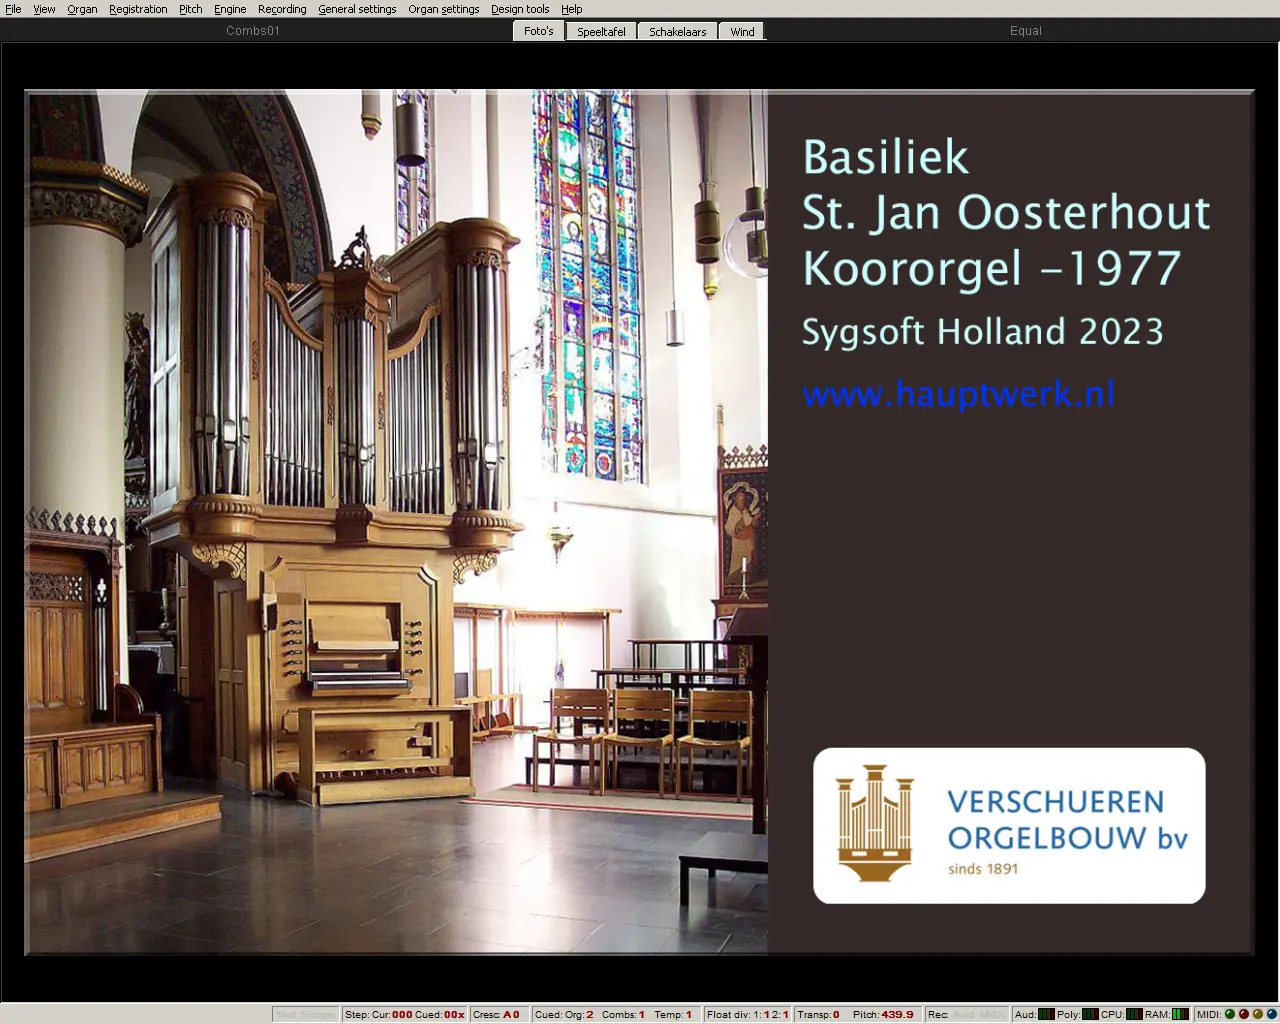The height and width of the screenshot is (1024, 1280).
Task: Click the blue MIDI status LED
Action: click(1272, 1014)
